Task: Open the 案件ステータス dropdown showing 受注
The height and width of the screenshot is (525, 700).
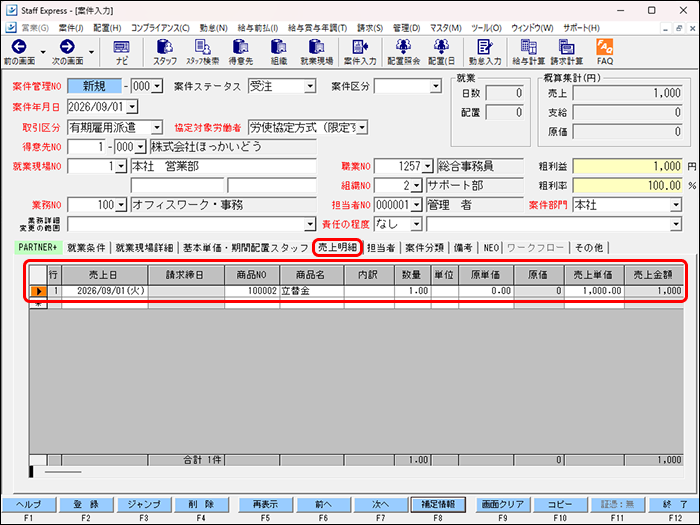Action: [310, 86]
